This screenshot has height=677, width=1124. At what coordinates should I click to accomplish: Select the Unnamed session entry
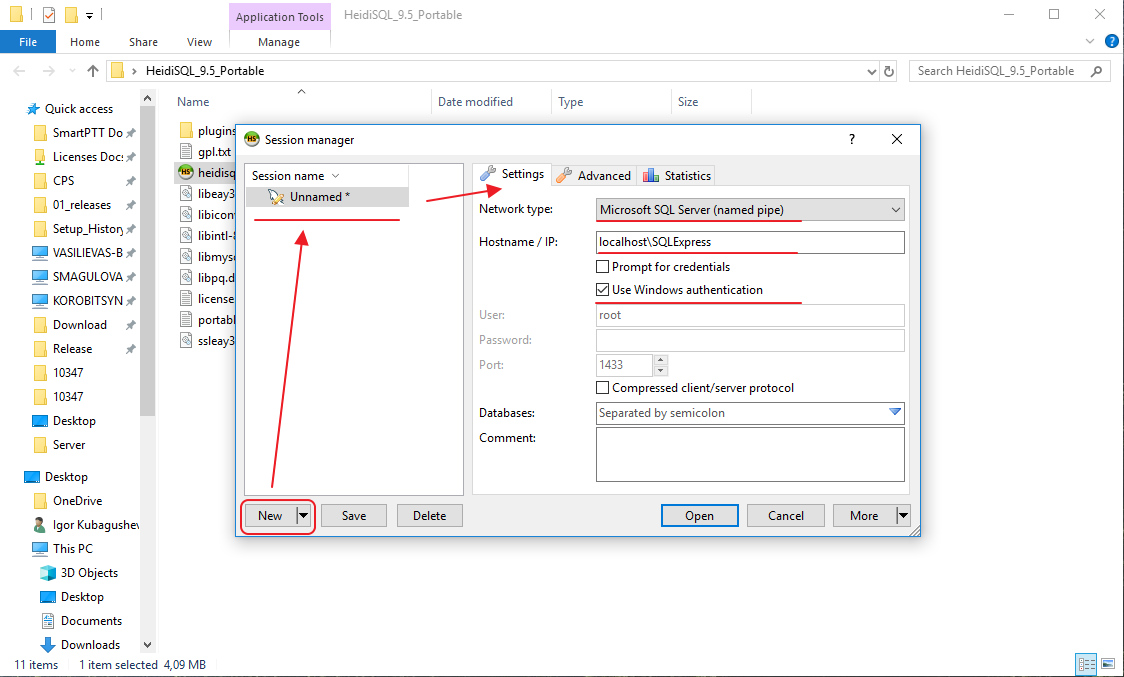click(328, 197)
